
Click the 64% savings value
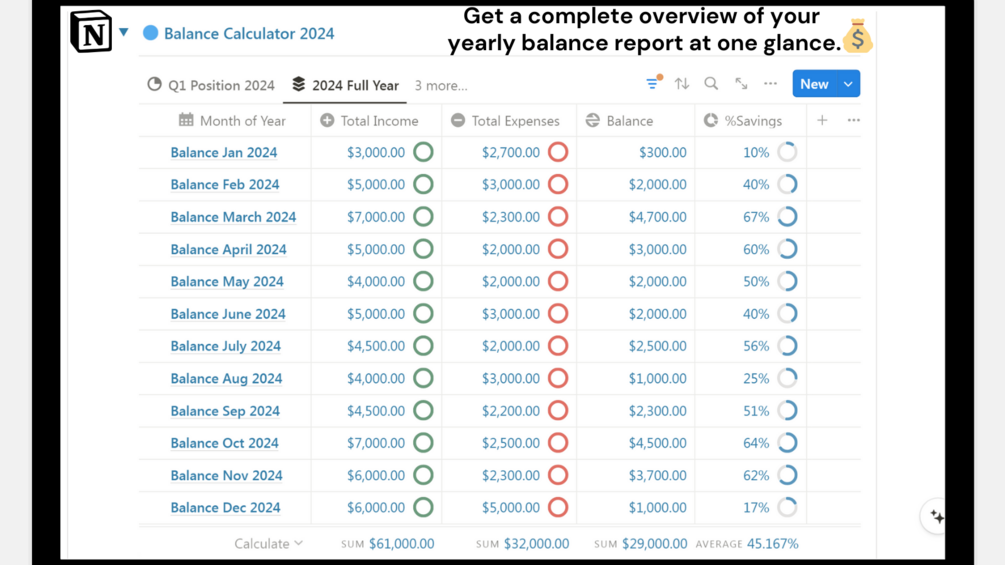click(x=756, y=443)
